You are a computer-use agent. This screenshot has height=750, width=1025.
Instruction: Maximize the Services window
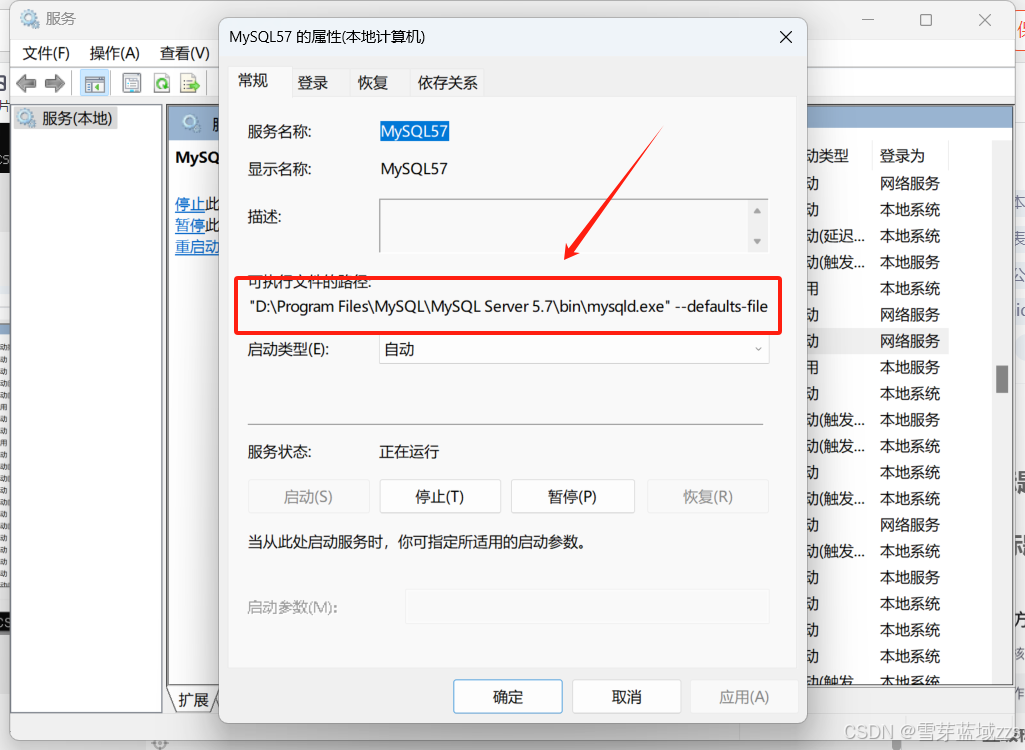926,20
